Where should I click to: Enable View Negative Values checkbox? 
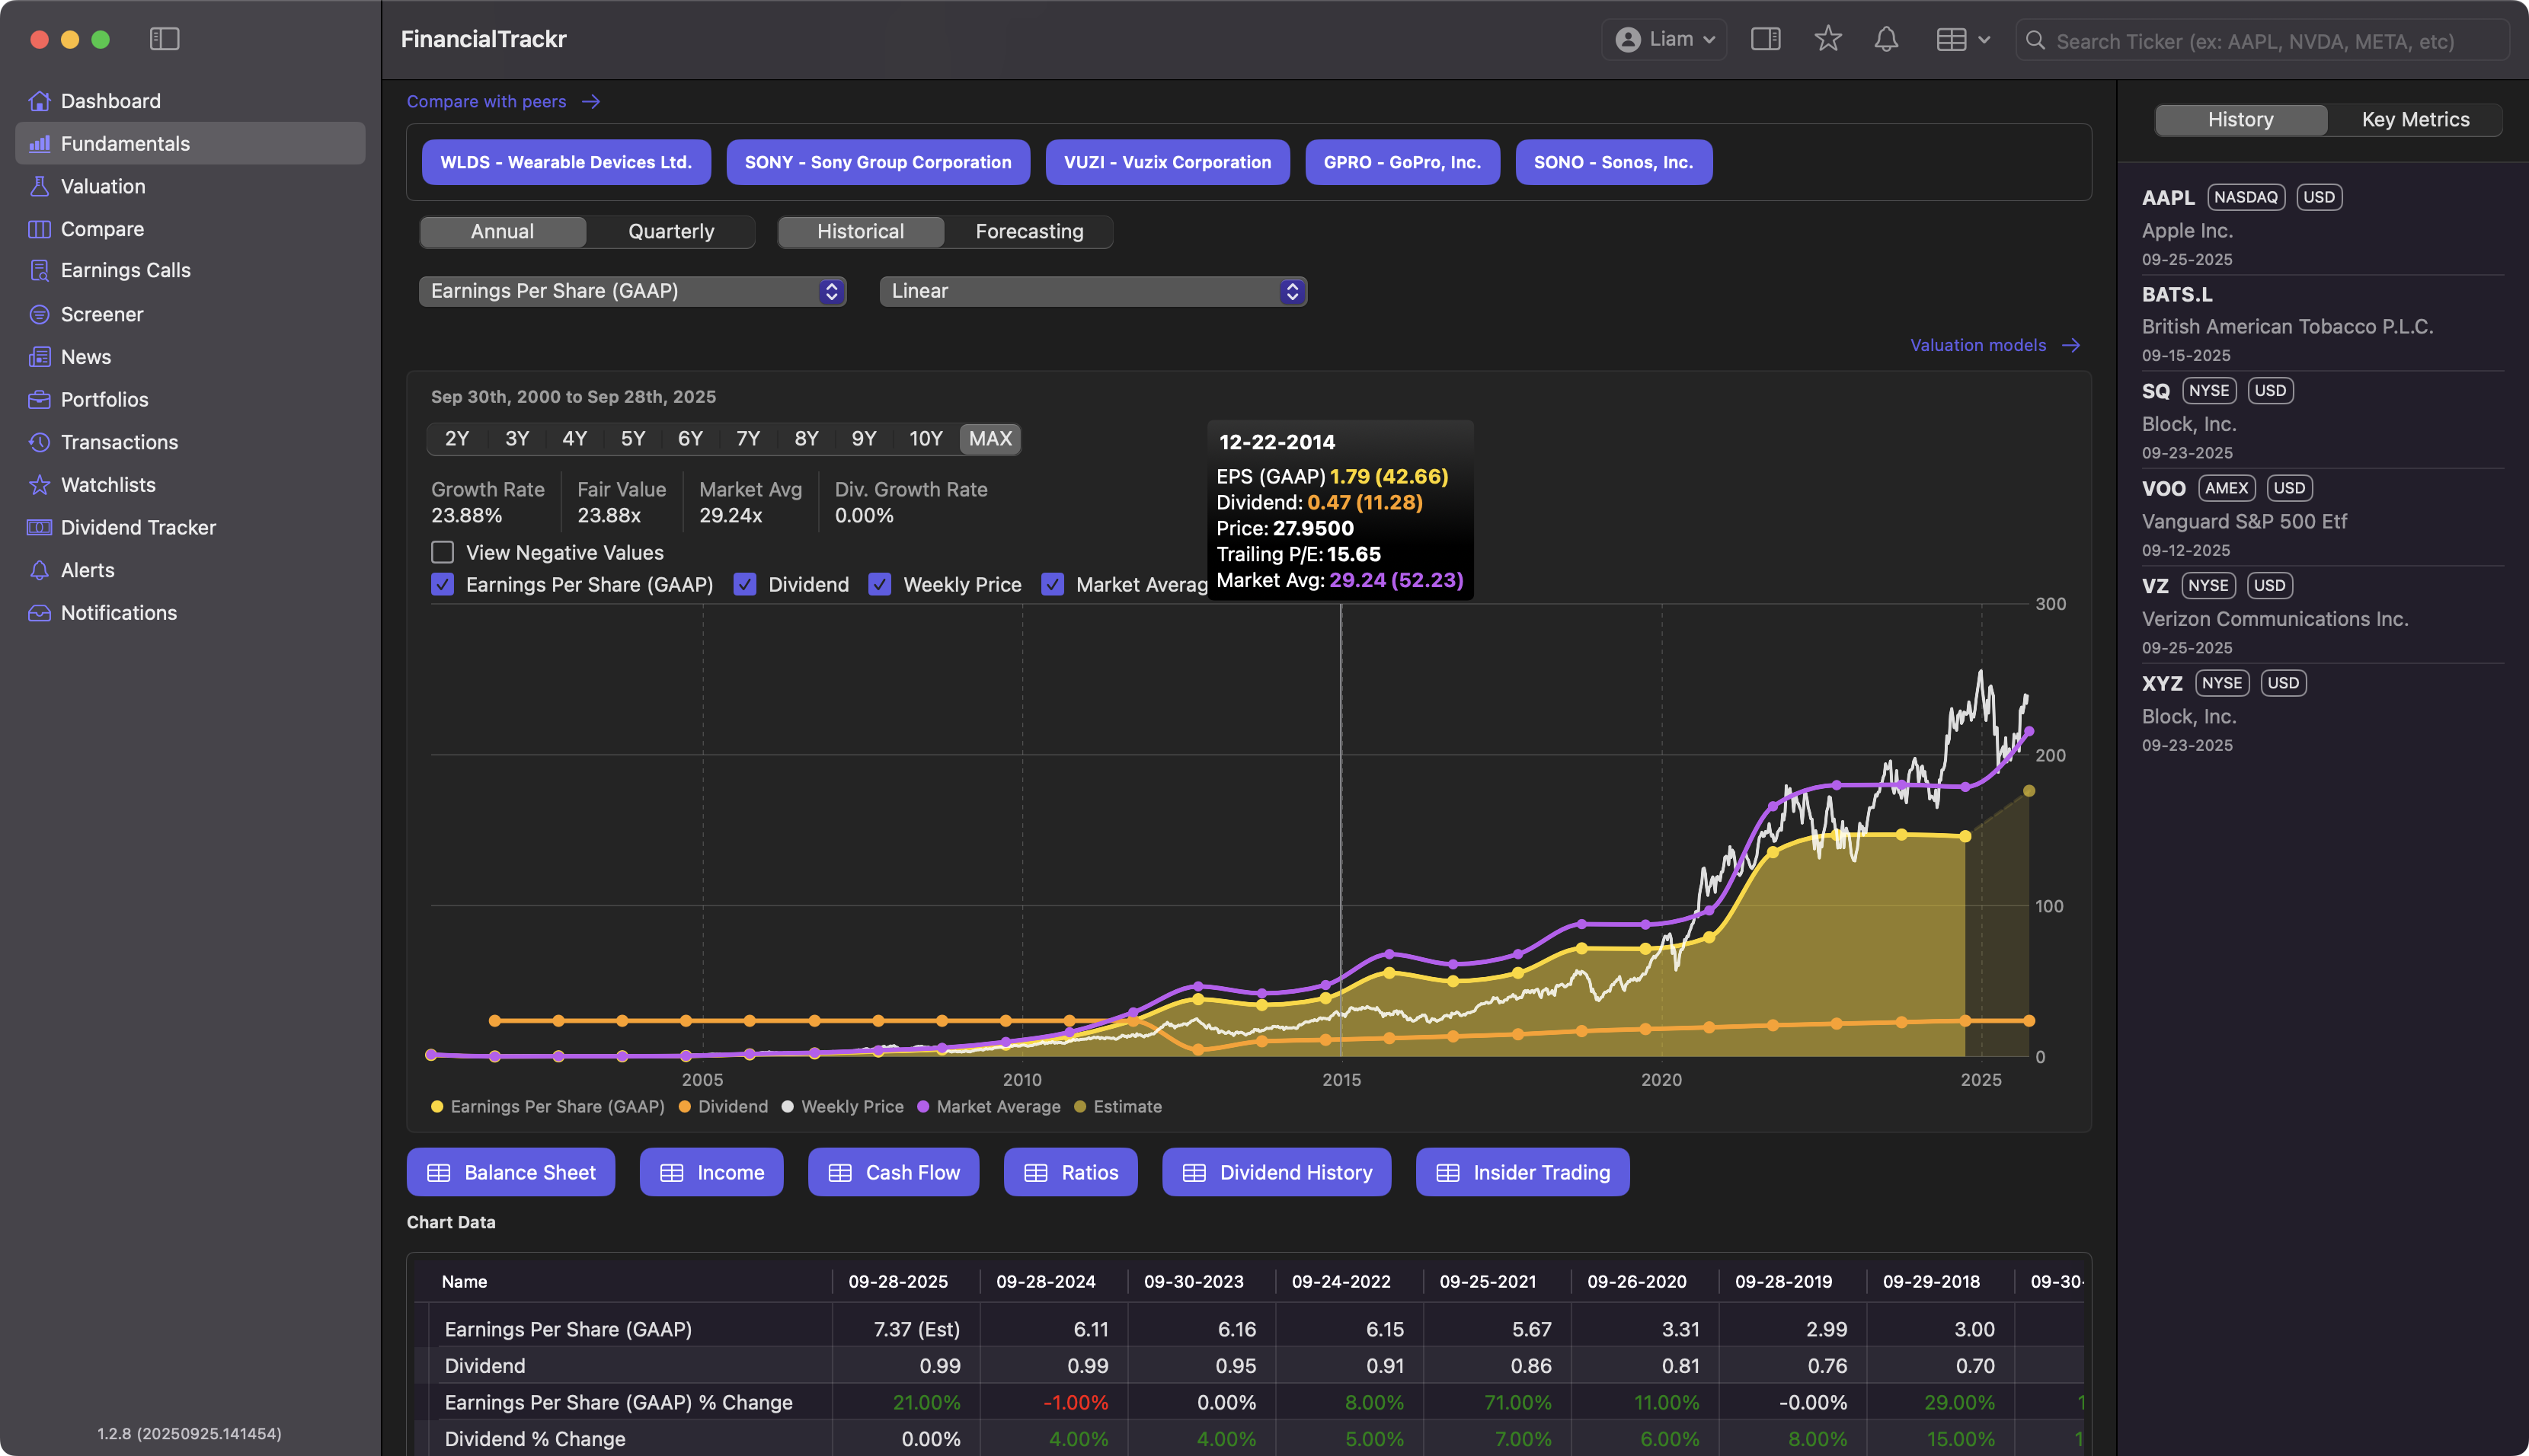(x=442, y=552)
